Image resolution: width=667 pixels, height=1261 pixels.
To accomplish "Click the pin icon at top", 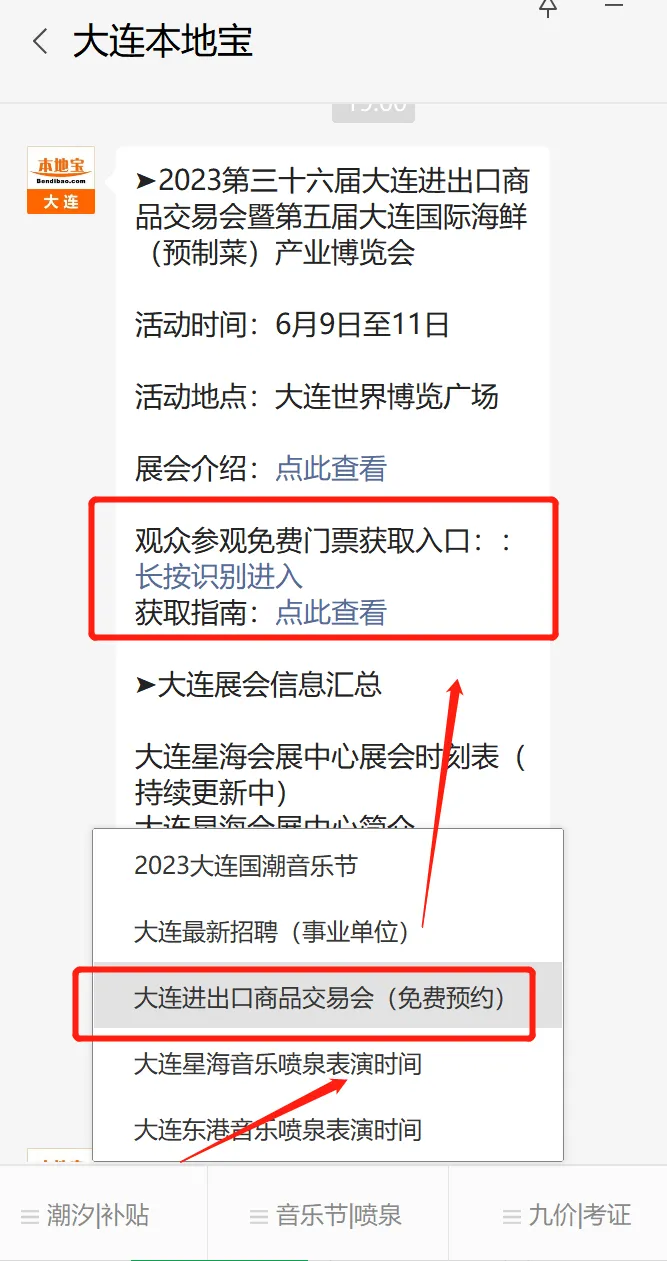I will tap(548, 8).
